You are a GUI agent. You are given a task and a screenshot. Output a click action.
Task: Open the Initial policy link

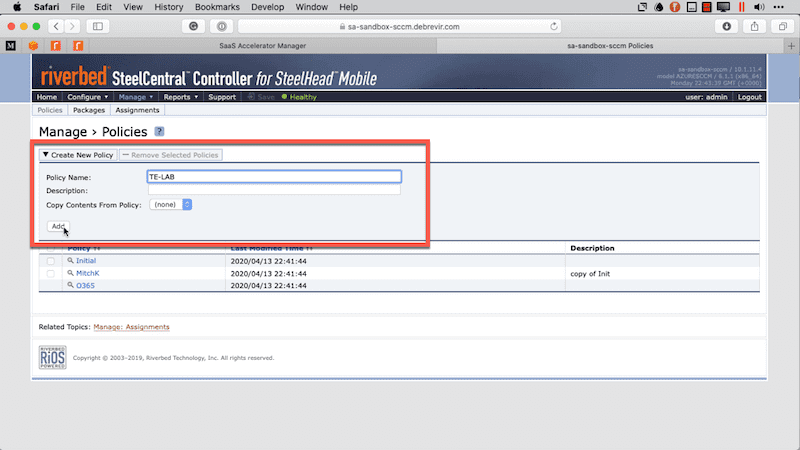coord(86,261)
